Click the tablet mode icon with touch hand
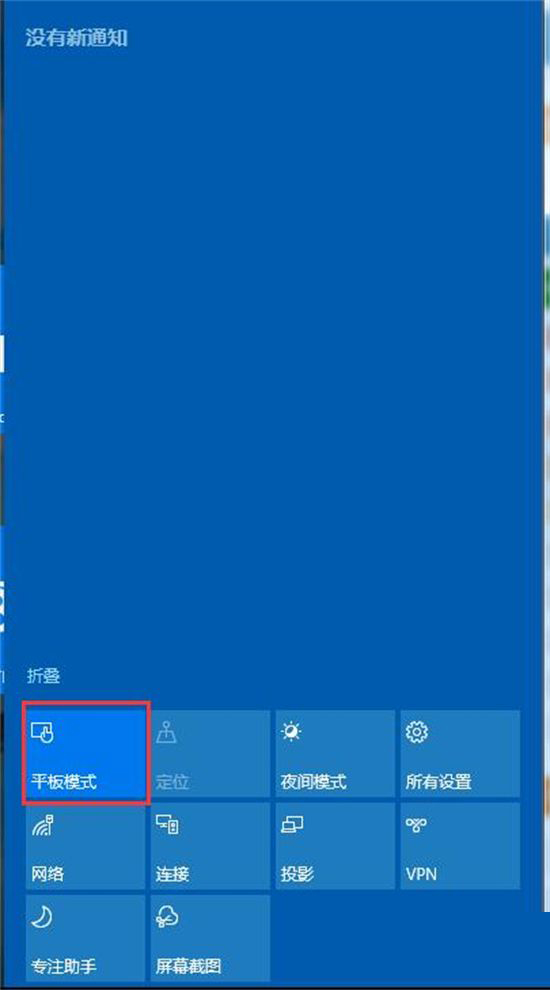This screenshot has width=550, height=990. pyautogui.click(x=42, y=732)
